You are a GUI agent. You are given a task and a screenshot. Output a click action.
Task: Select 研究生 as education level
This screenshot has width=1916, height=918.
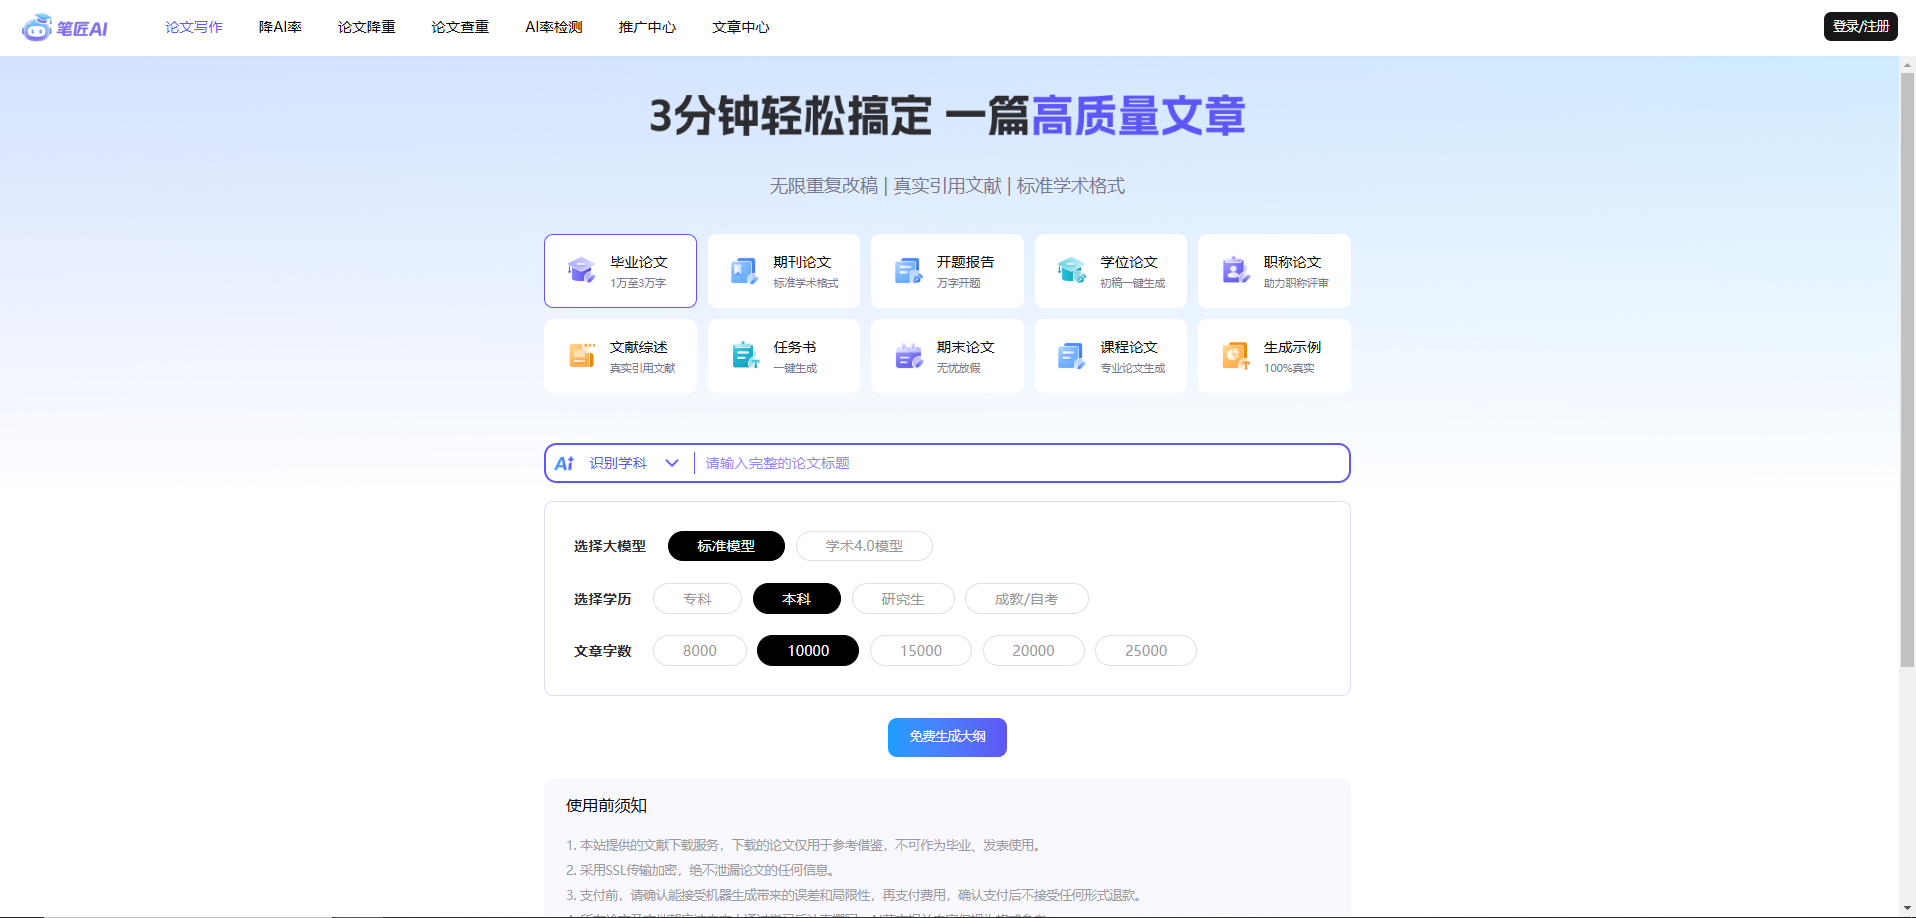pyautogui.click(x=902, y=598)
